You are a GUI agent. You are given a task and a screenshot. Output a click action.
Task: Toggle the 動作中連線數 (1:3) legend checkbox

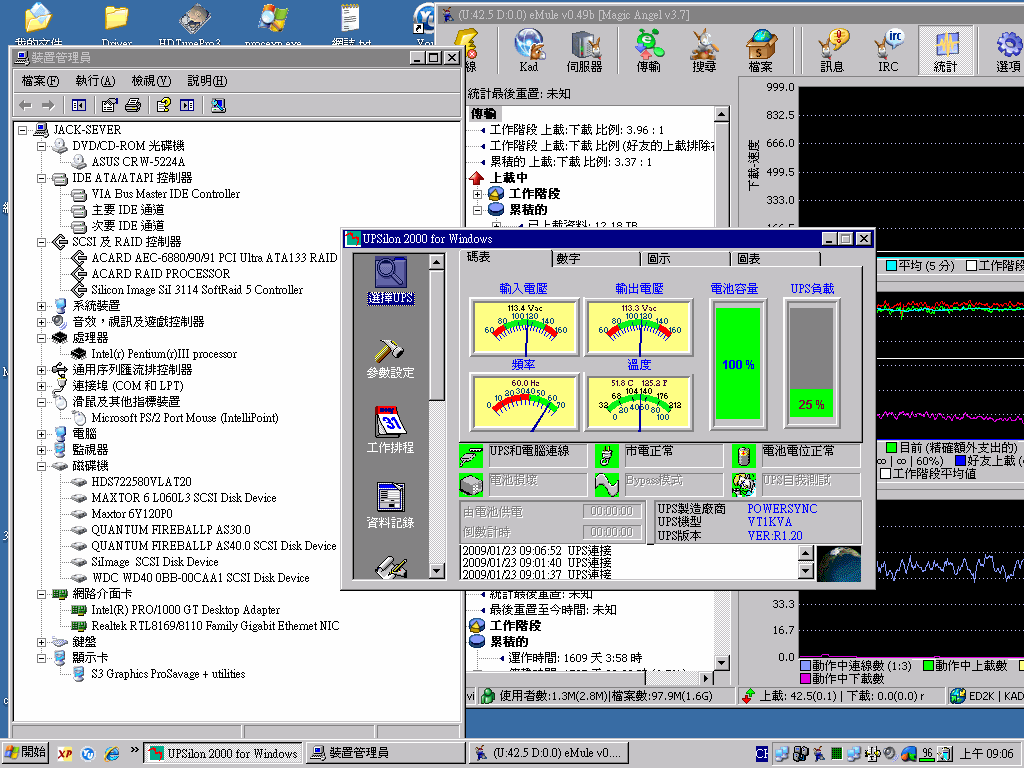tap(806, 666)
